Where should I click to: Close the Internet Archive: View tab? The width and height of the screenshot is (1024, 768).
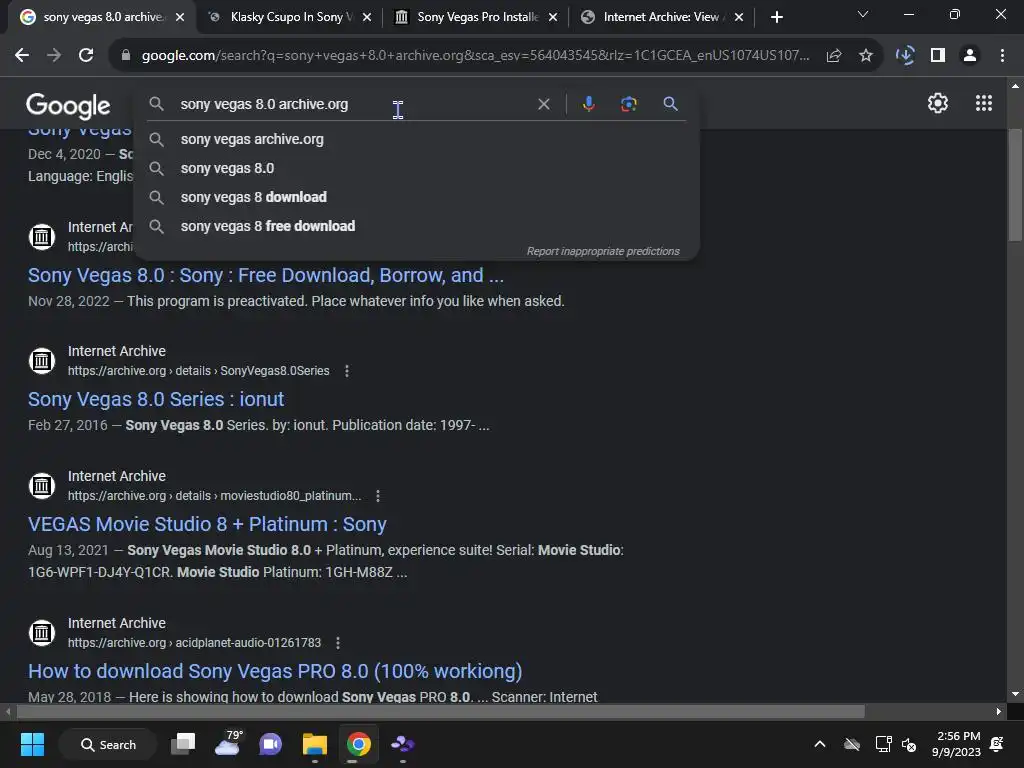[739, 17]
